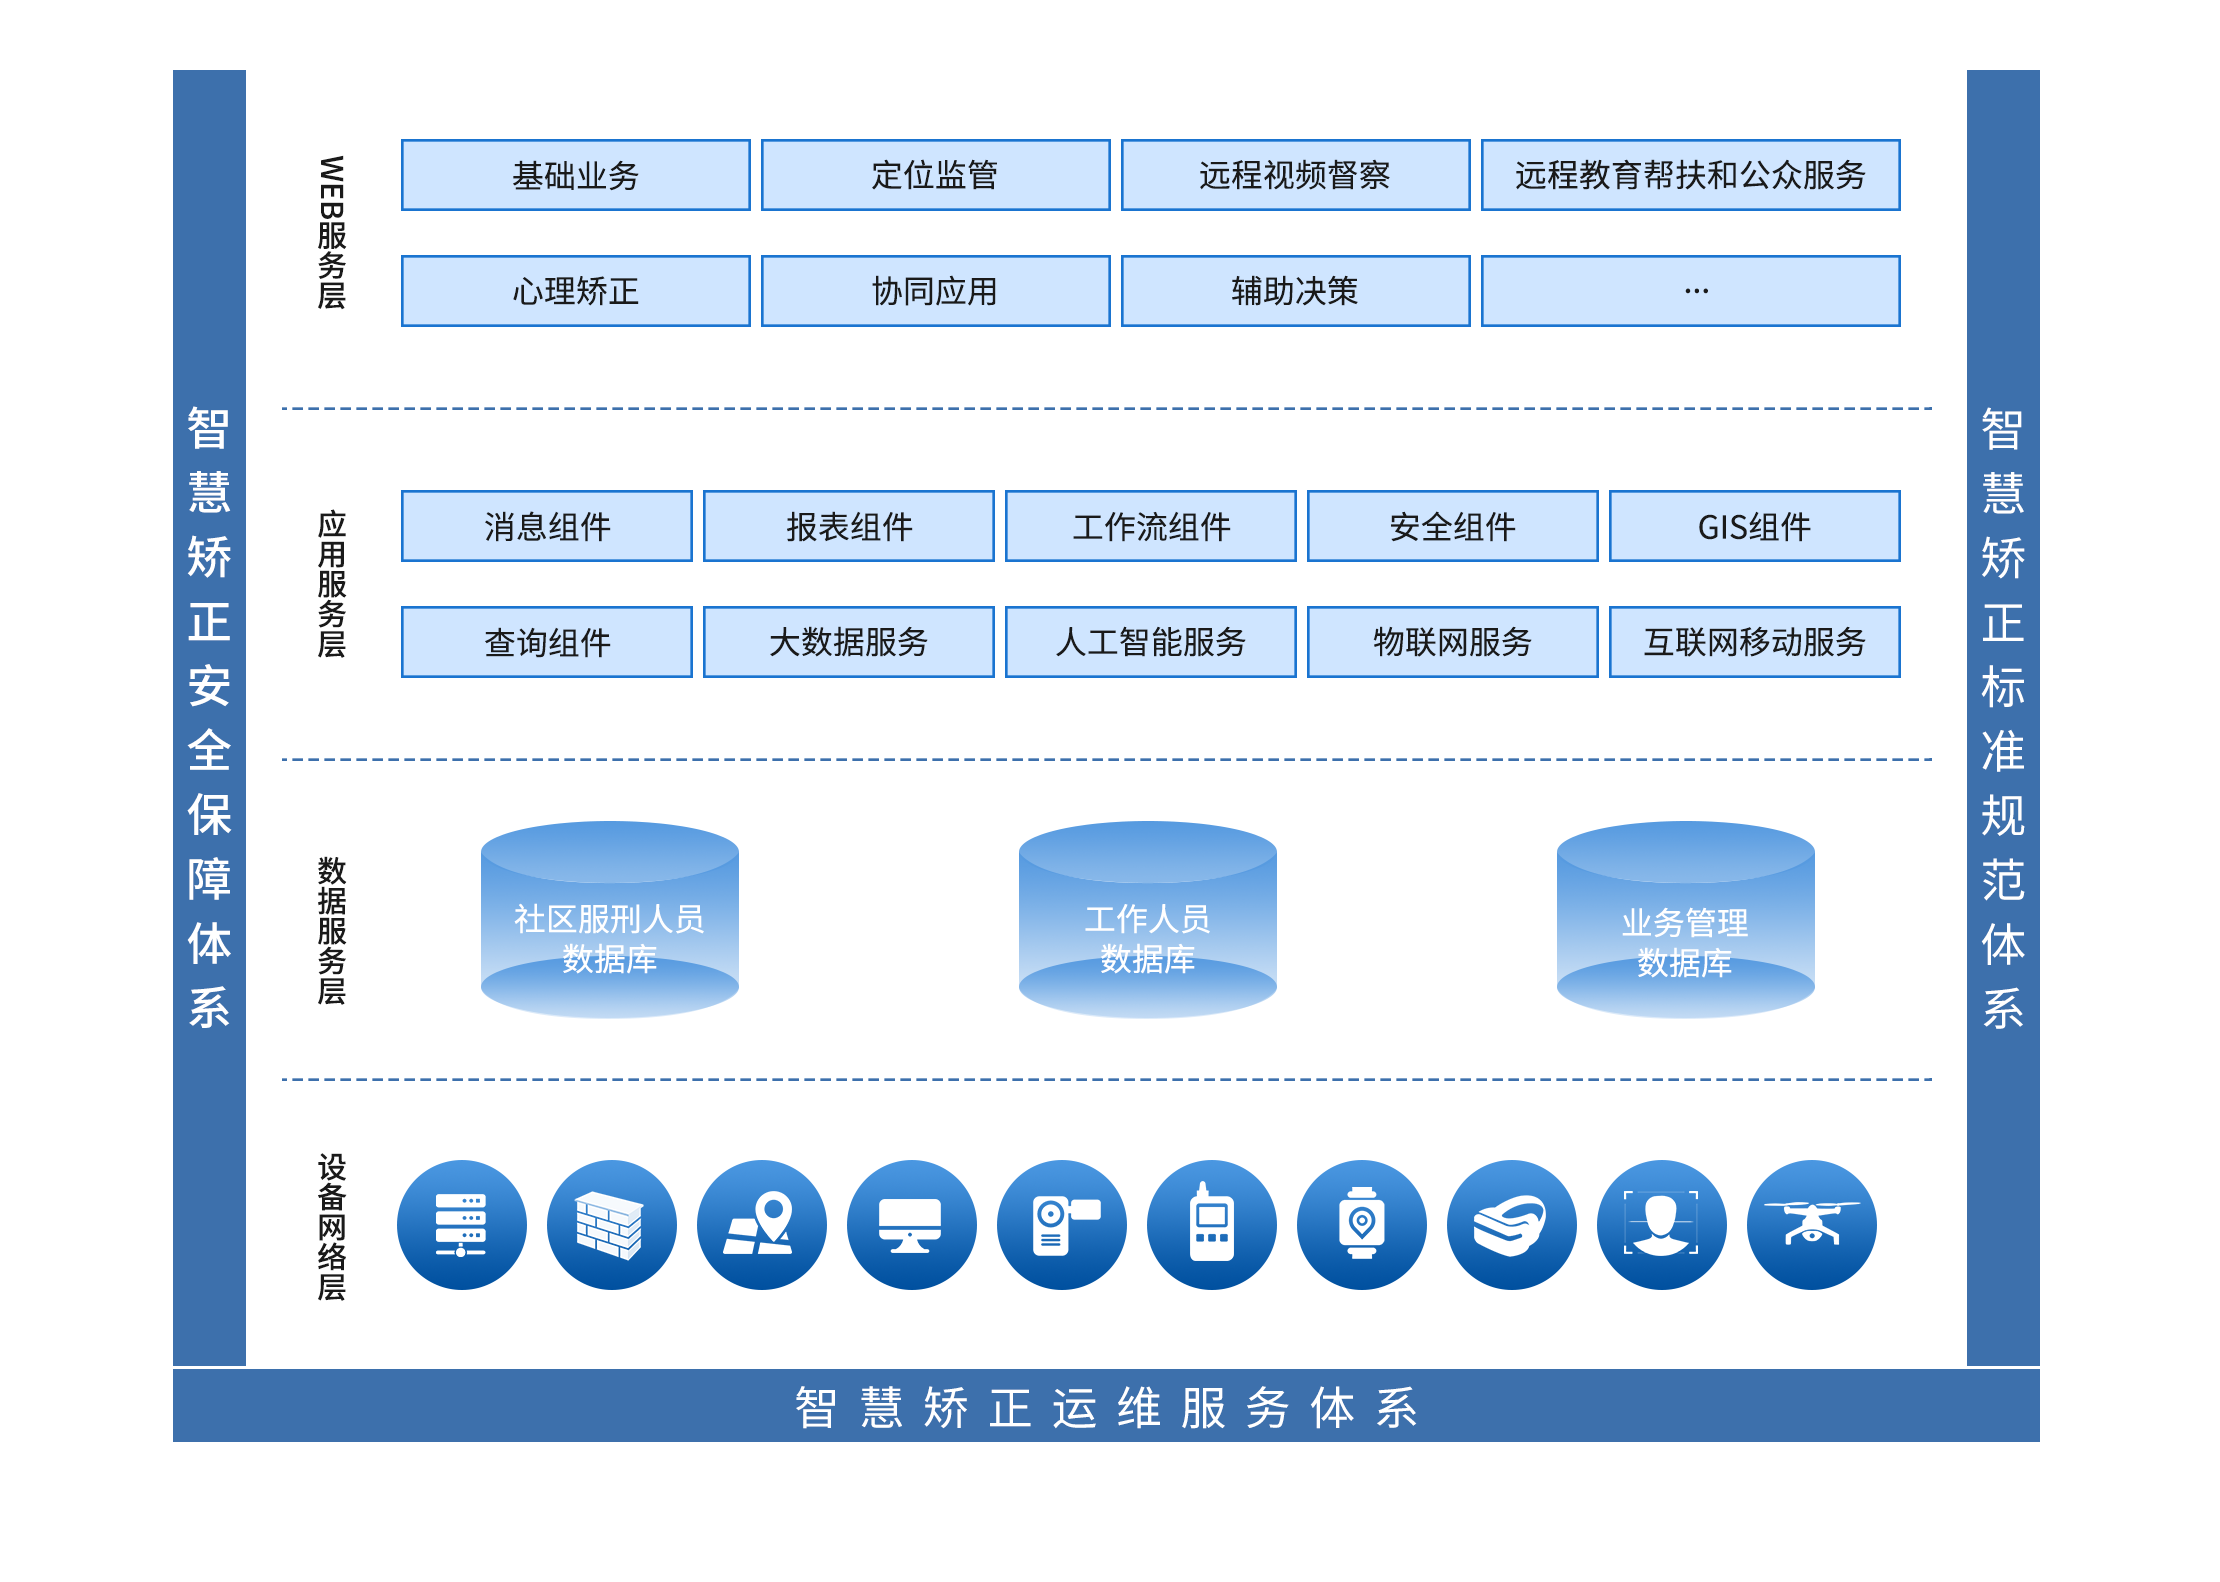This screenshot has width=2220, height=1582.
Task: Select the VR headset icon
Action: (1512, 1225)
